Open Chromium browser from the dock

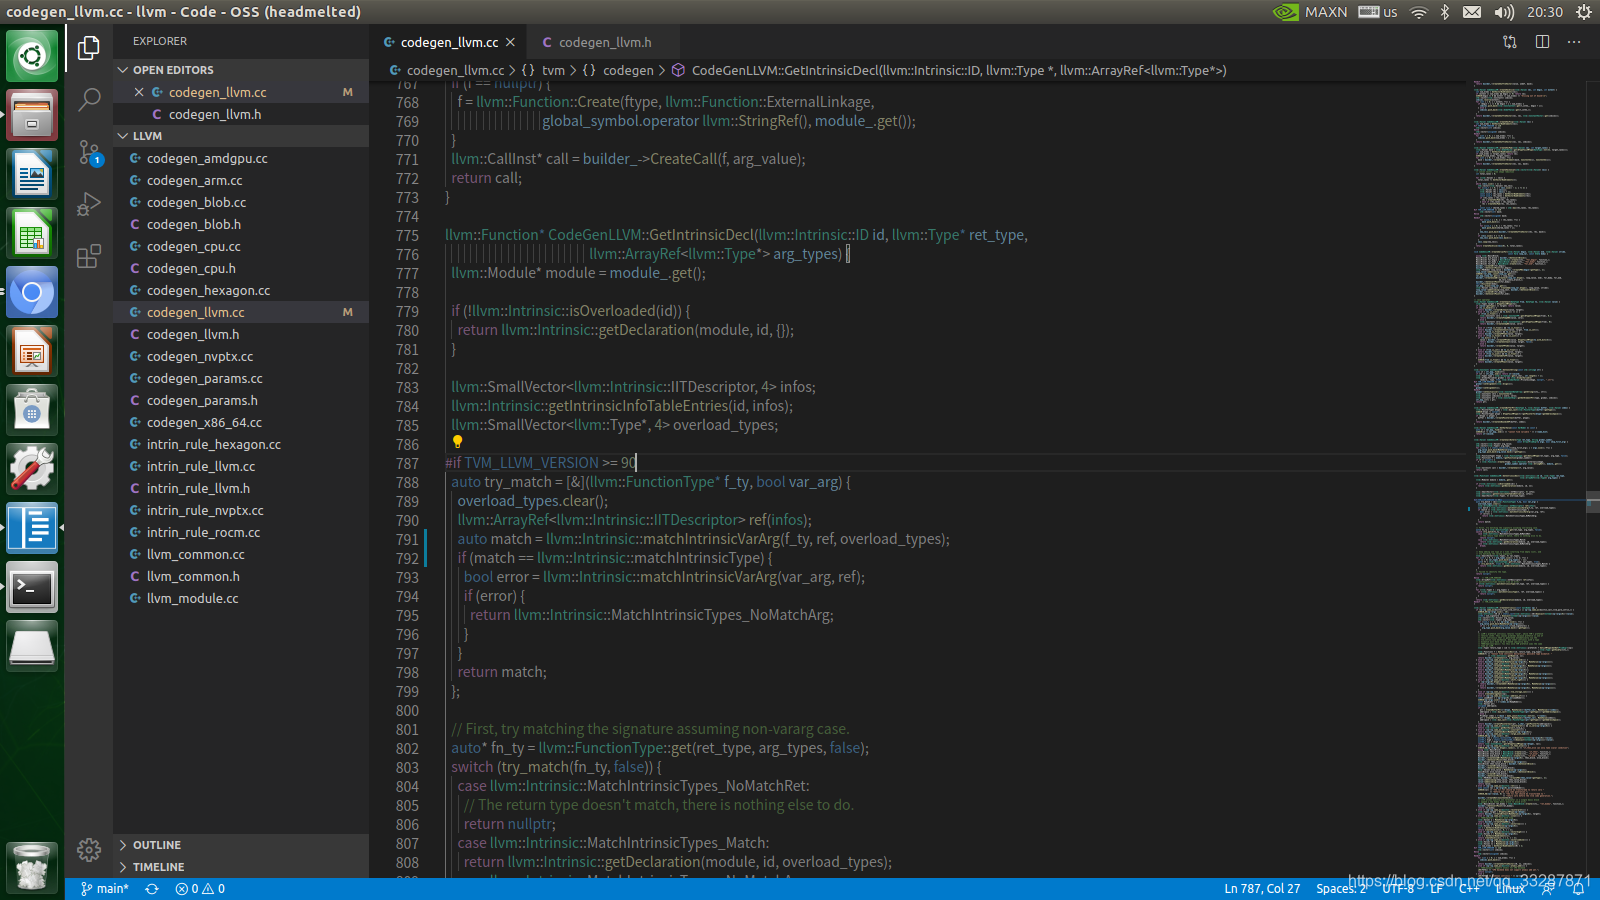tap(32, 292)
